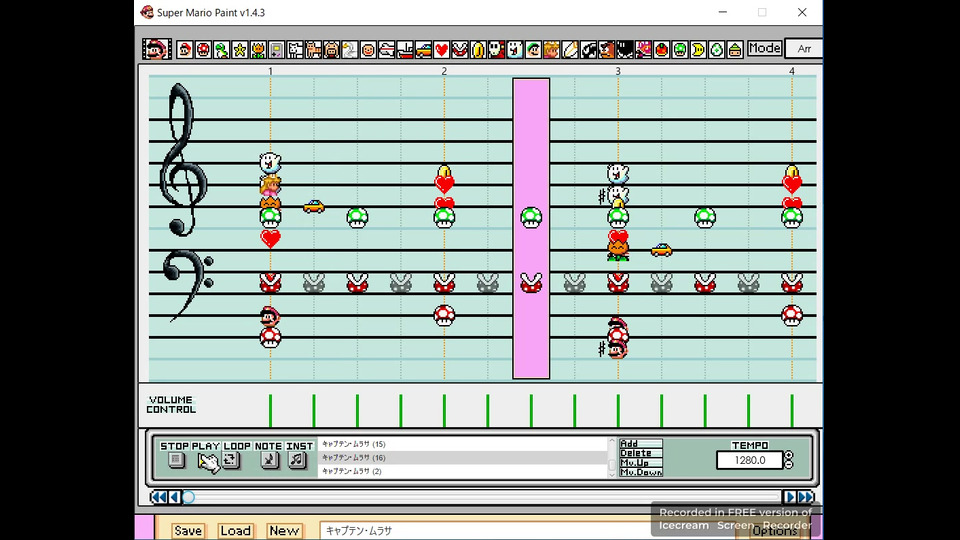Click the Mode button
The height and width of the screenshot is (540, 960).
(x=764, y=48)
